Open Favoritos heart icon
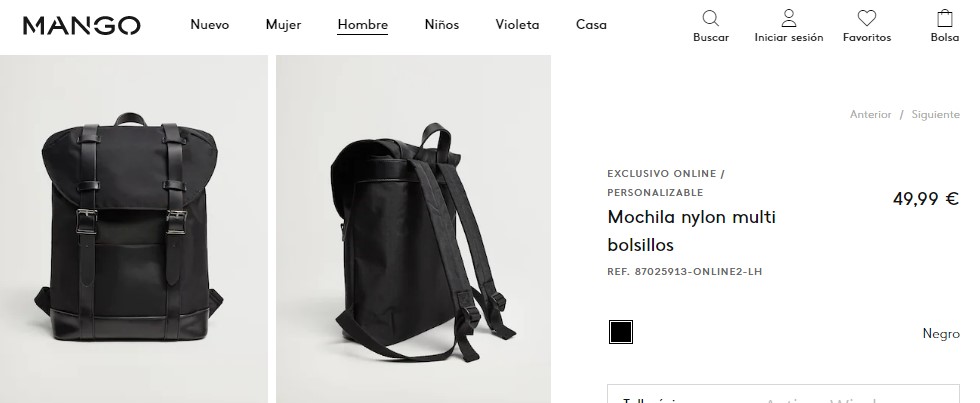The width and height of the screenshot is (980, 403). (867, 18)
